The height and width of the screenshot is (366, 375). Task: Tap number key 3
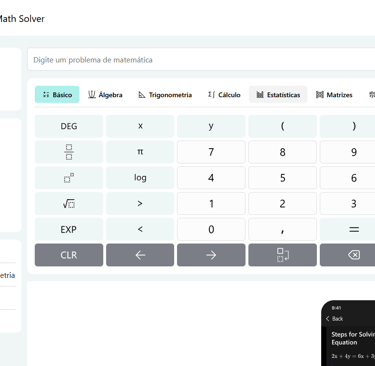[347, 203]
